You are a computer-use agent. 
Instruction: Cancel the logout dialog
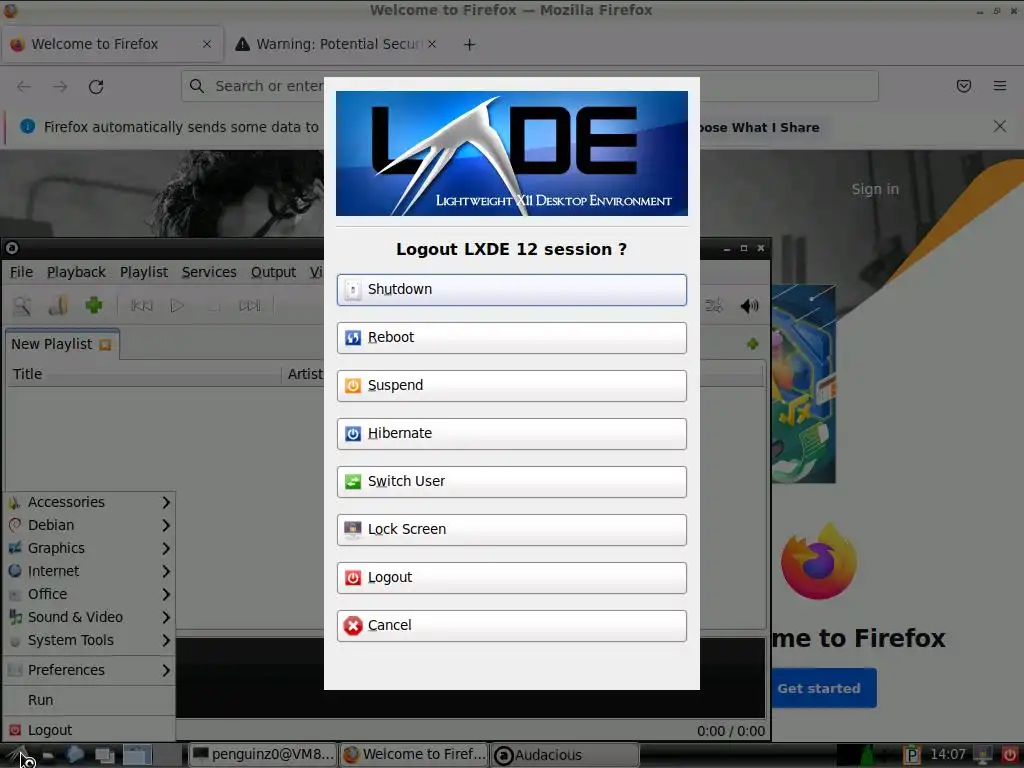pyautogui.click(x=511, y=626)
